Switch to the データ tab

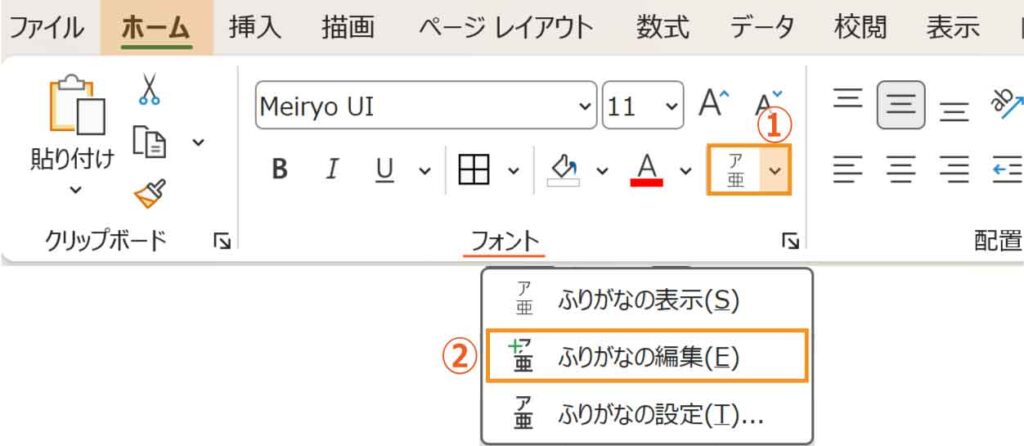click(762, 27)
